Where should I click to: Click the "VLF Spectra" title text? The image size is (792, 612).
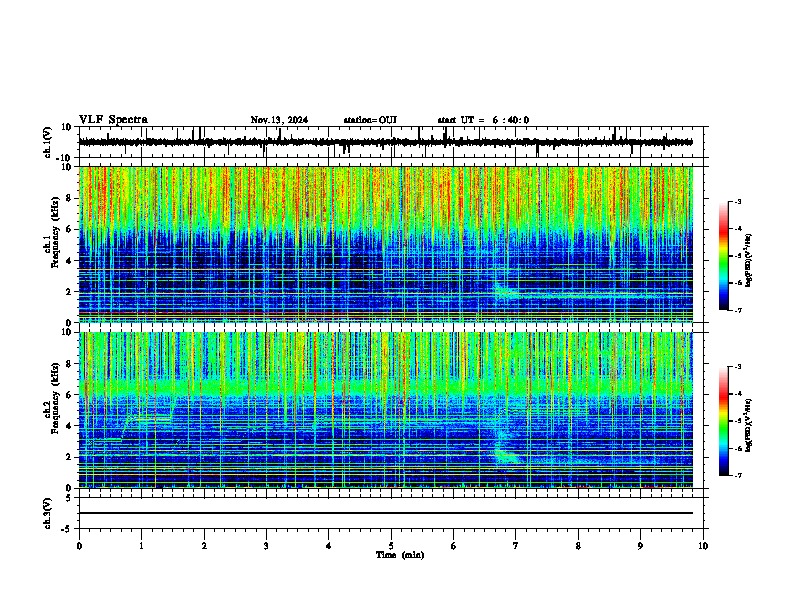[x=113, y=120]
